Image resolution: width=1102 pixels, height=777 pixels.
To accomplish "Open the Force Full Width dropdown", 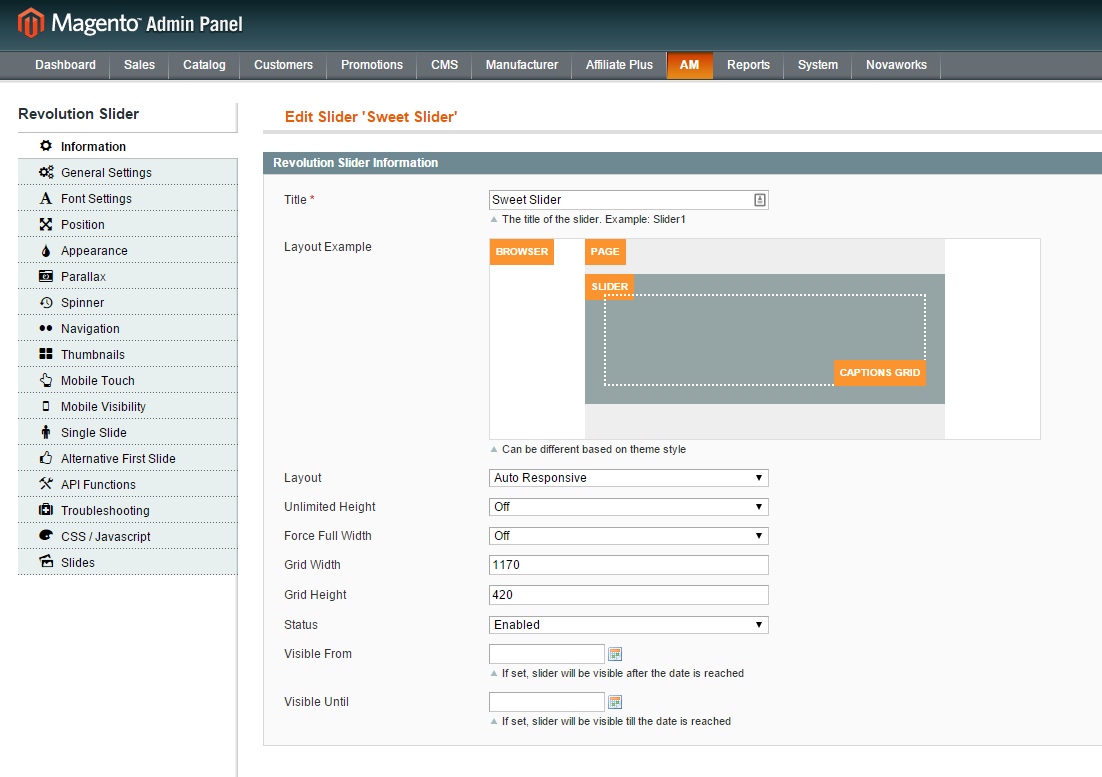I will pyautogui.click(x=628, y=535).
